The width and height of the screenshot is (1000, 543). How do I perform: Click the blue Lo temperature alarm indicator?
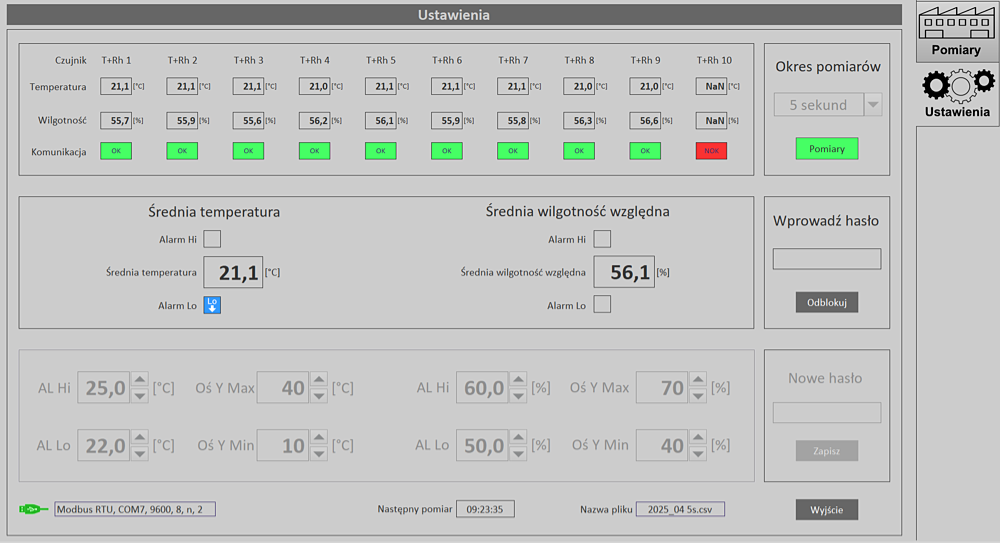click(x=212, y=305)
